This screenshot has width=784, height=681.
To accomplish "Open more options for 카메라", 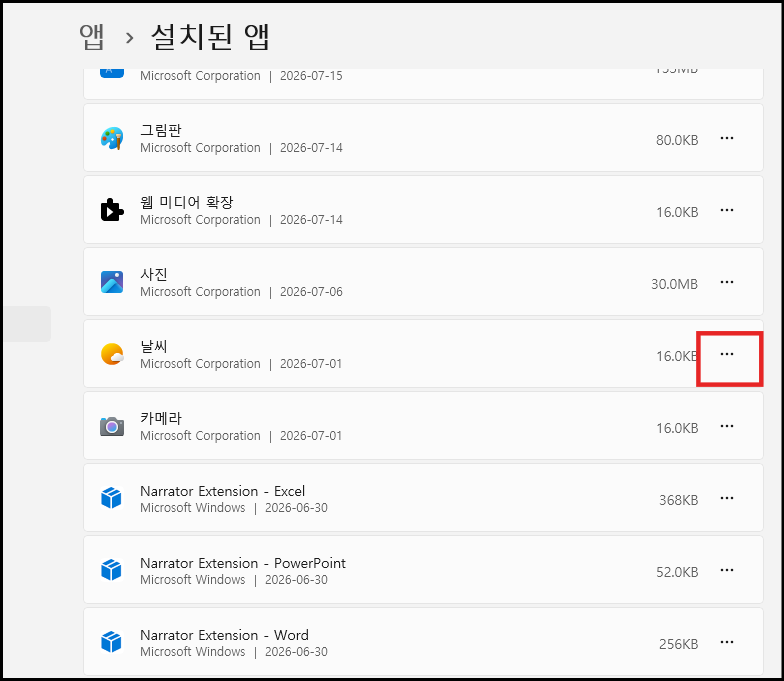I will click(x=726, y=426).
